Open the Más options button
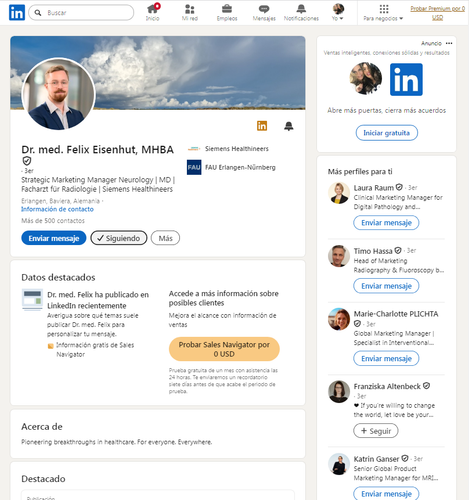Image resolution: width=469 pixels, height=500 pixels. coord(165,238)
